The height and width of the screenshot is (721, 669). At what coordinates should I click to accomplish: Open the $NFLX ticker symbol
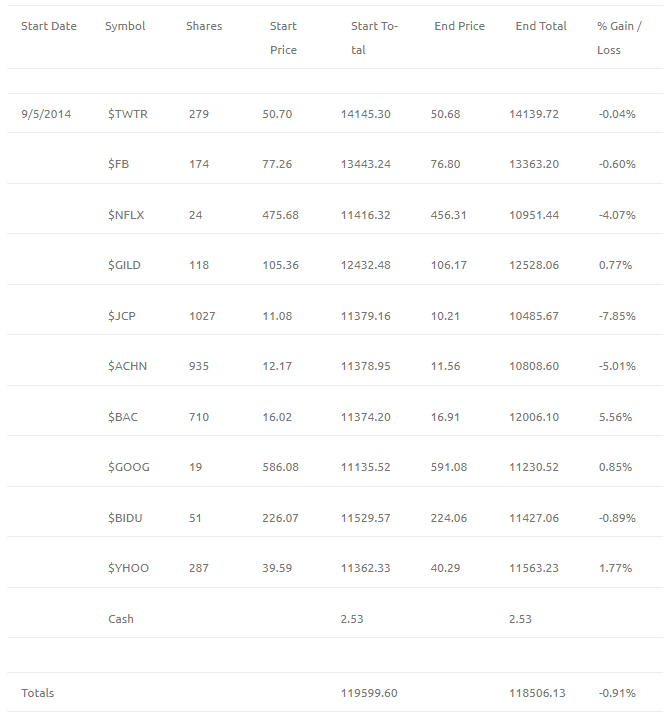[126, 215]
